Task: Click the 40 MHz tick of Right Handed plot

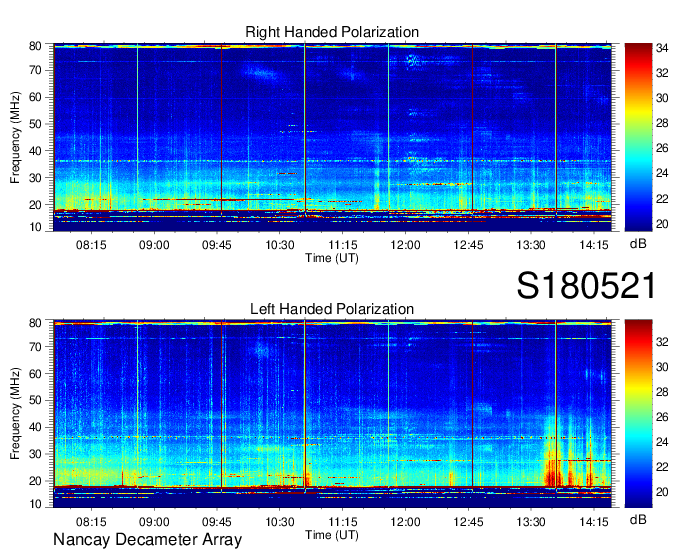Action: [35, 151]
